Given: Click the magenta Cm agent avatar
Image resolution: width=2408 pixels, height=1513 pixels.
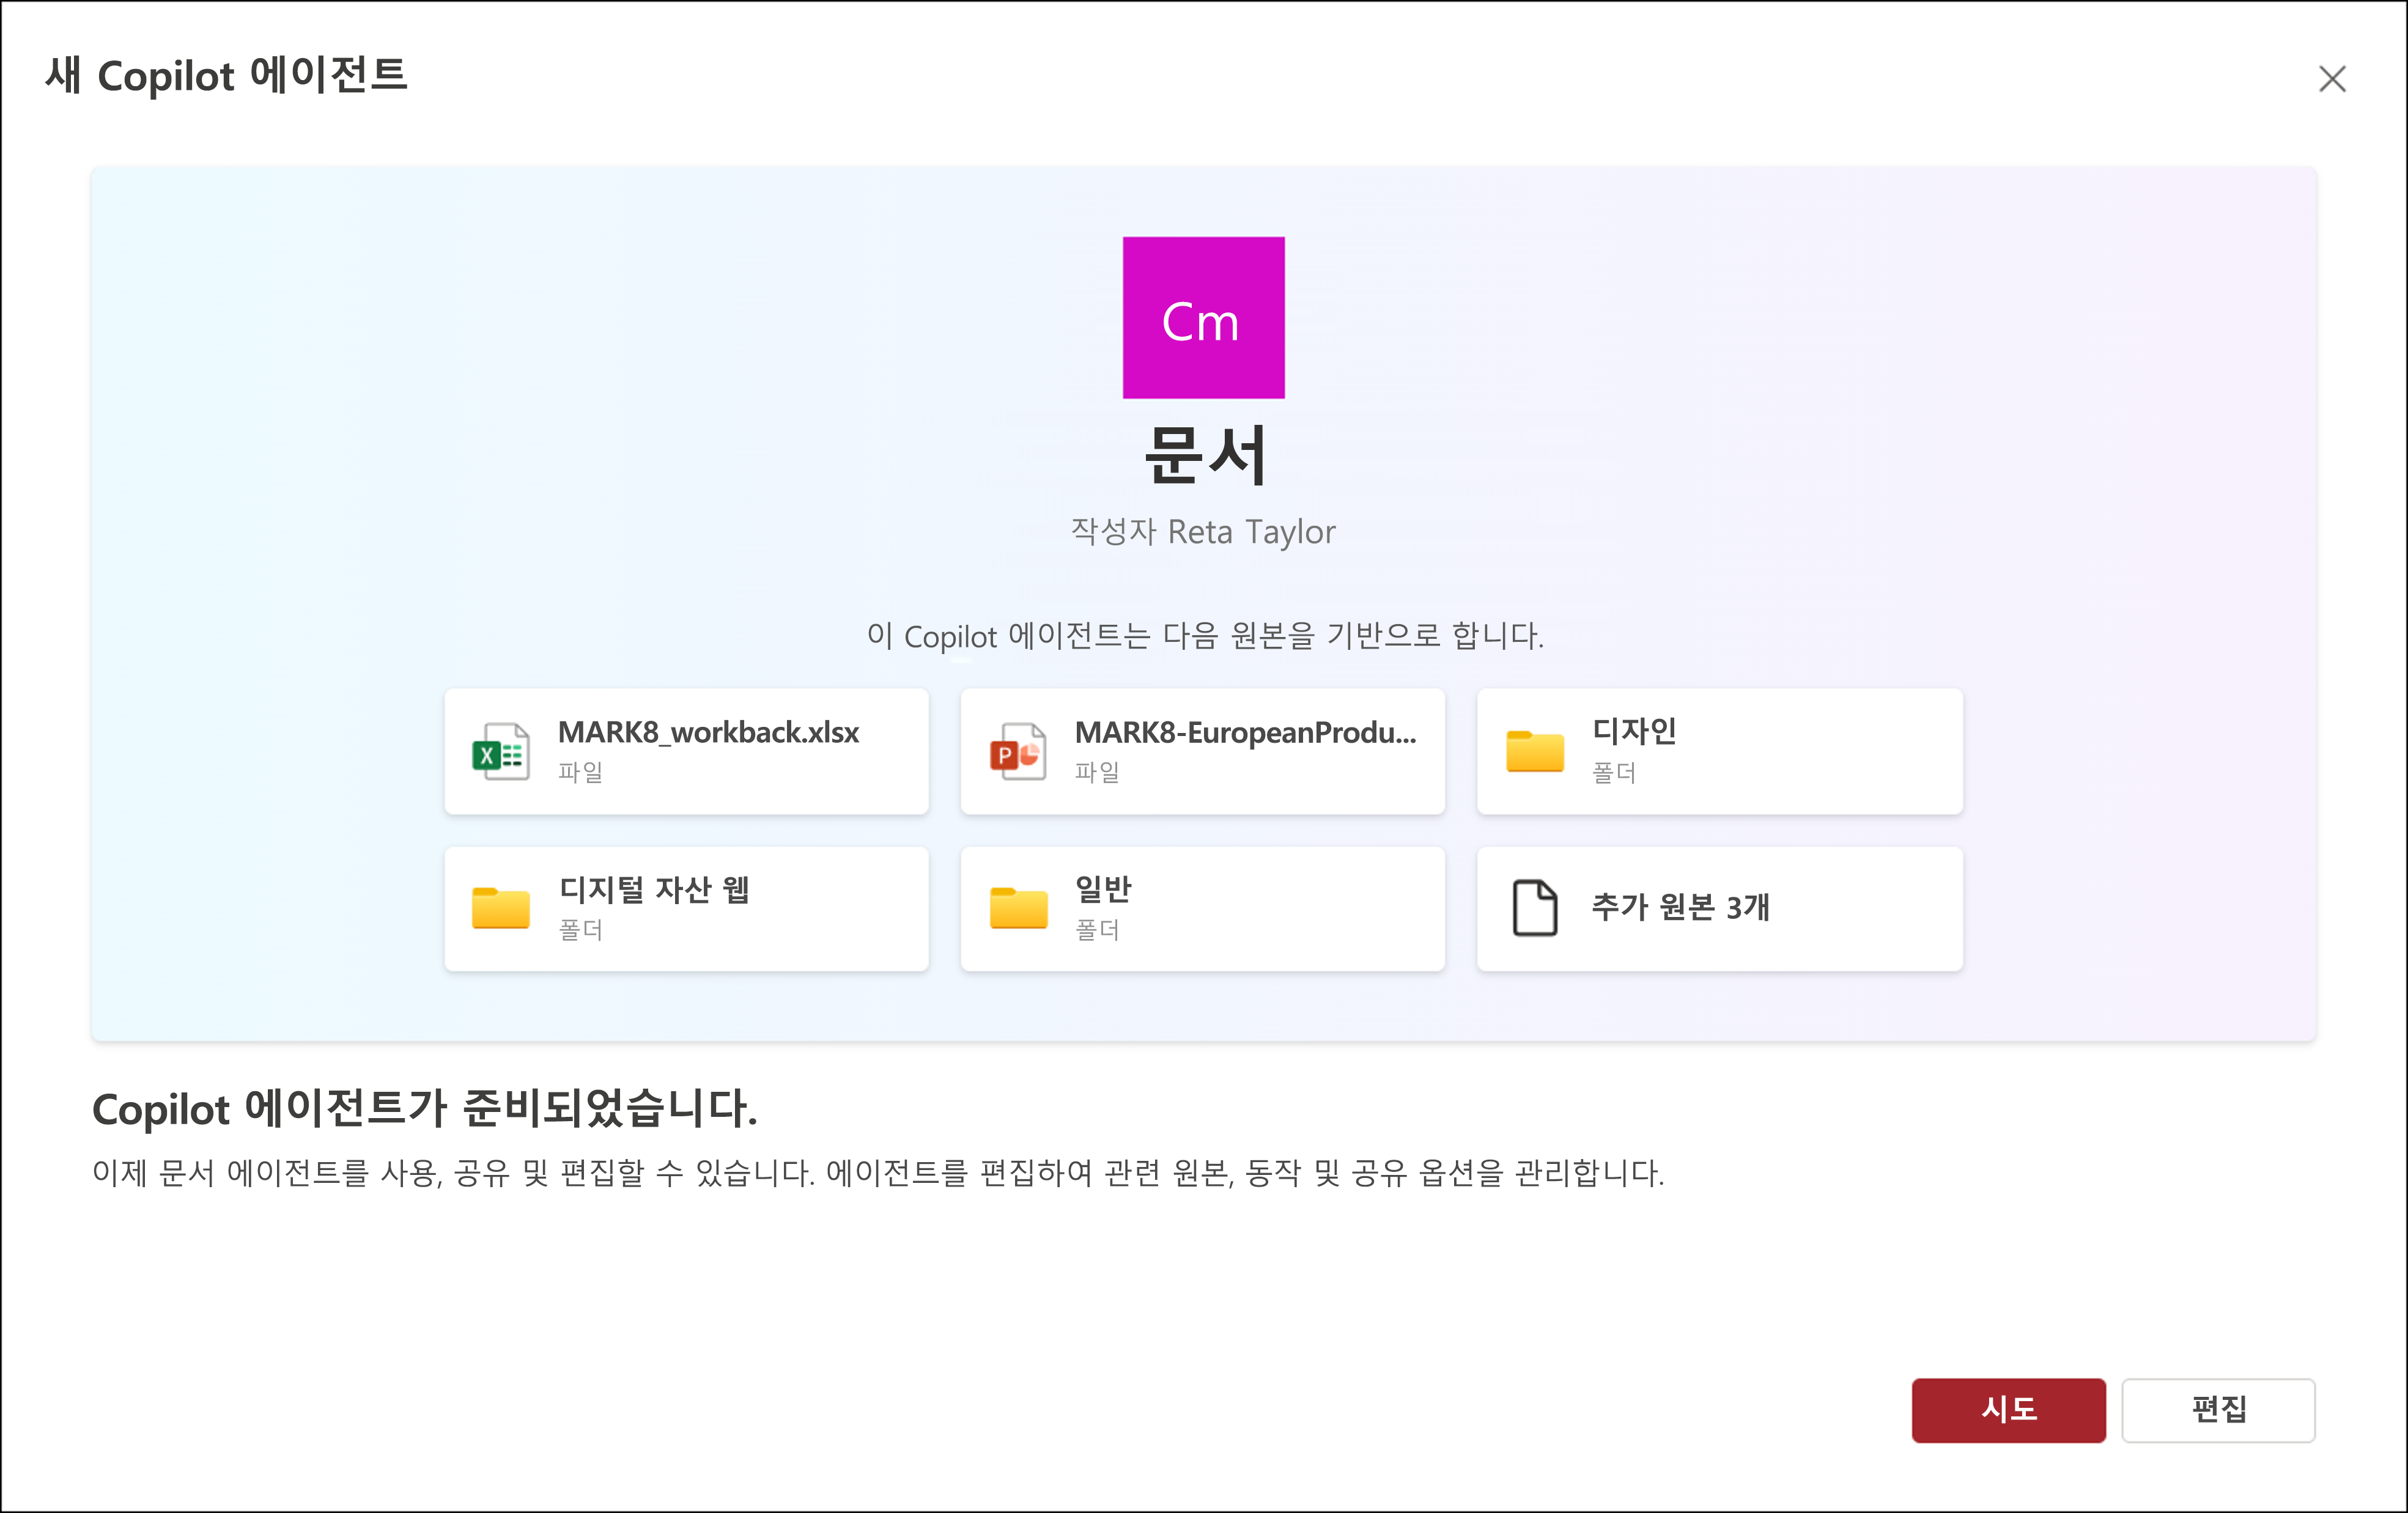Looking at the screenshot, I should (x=1203, y=317).
